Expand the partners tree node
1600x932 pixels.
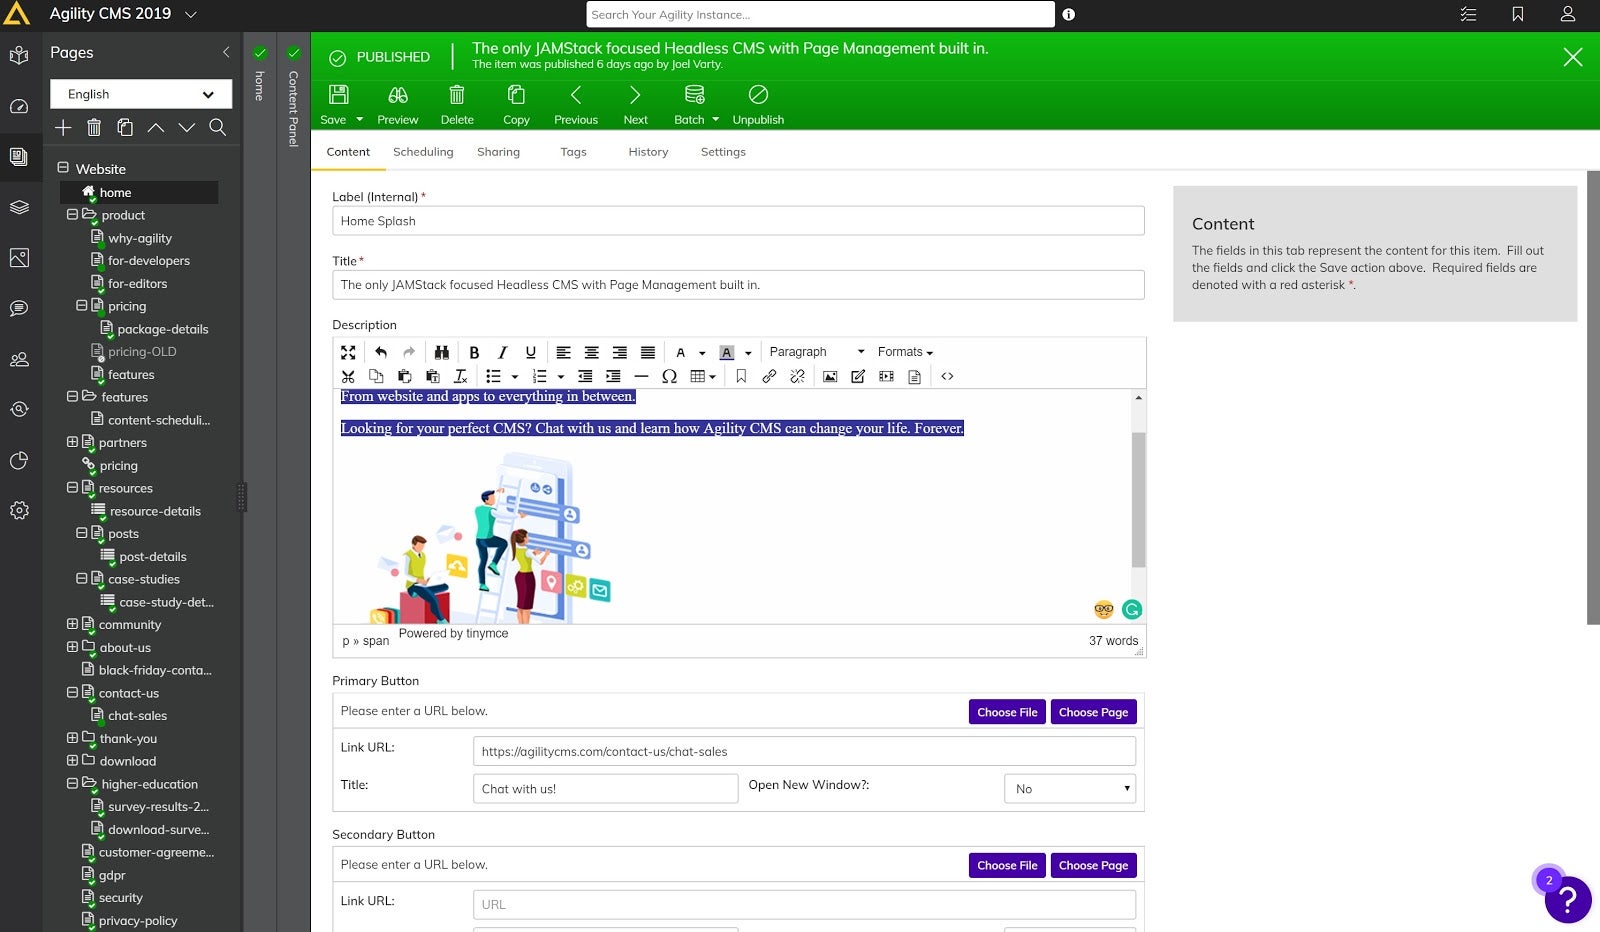[x=72, y=442]
